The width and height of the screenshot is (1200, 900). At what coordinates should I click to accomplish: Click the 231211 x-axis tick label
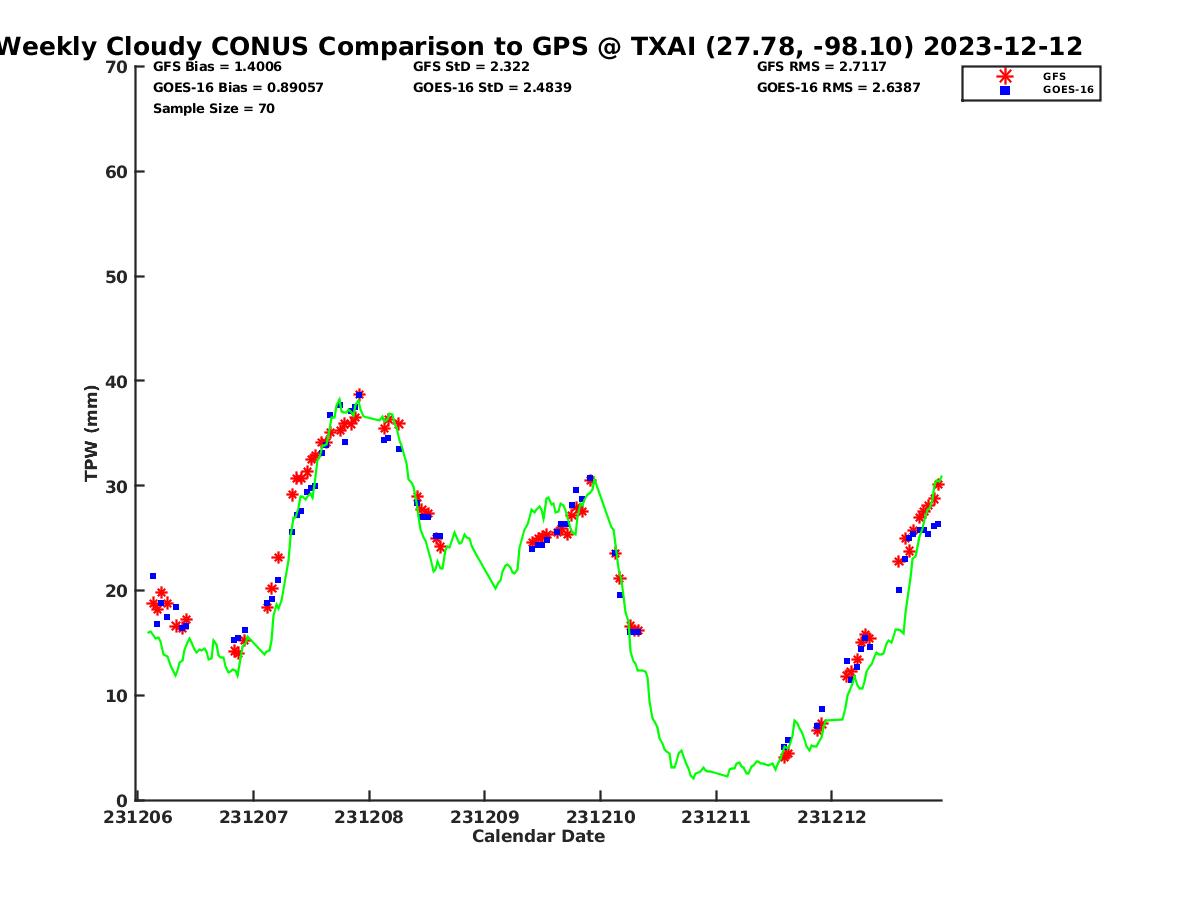click(715, 818)
